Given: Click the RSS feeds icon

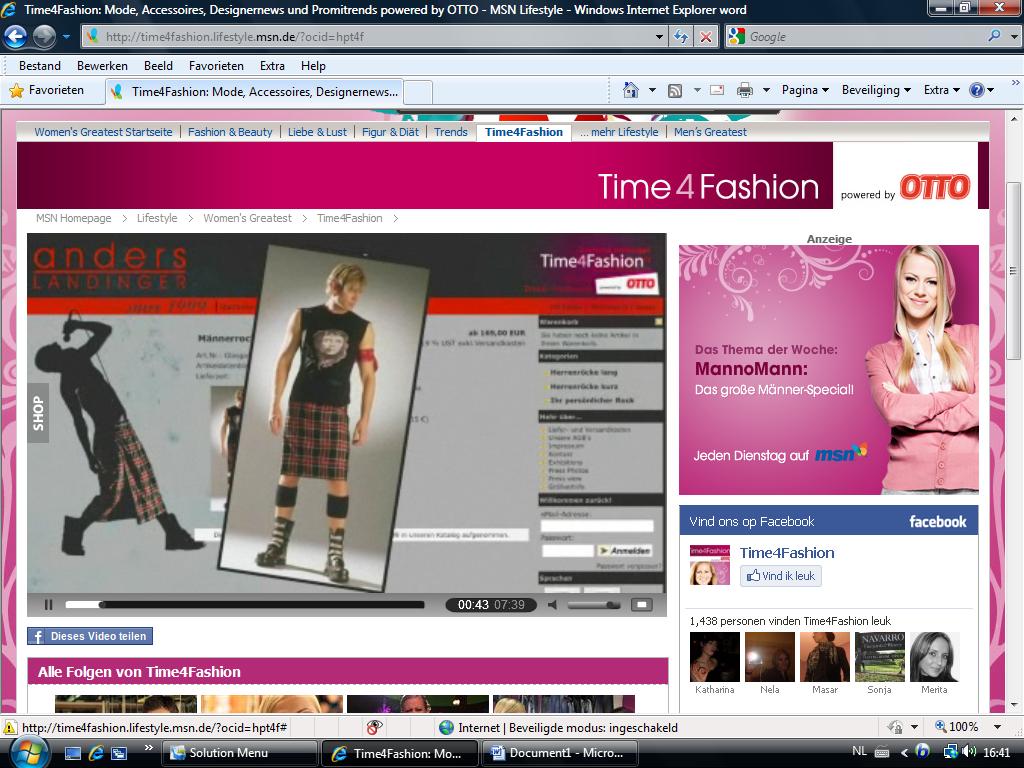Looking at the screenshot, I should click(x=675, y=90).
